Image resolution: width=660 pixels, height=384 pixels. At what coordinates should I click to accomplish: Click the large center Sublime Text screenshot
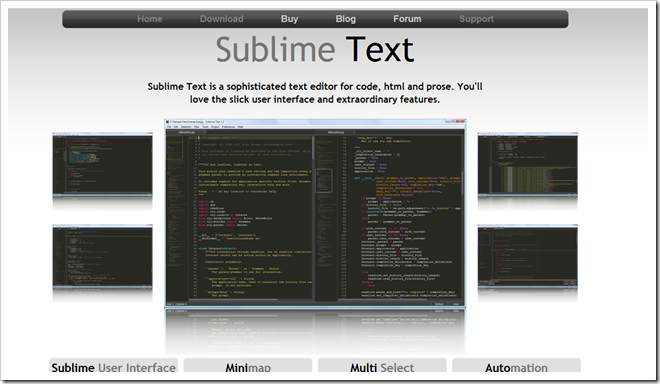315,213
